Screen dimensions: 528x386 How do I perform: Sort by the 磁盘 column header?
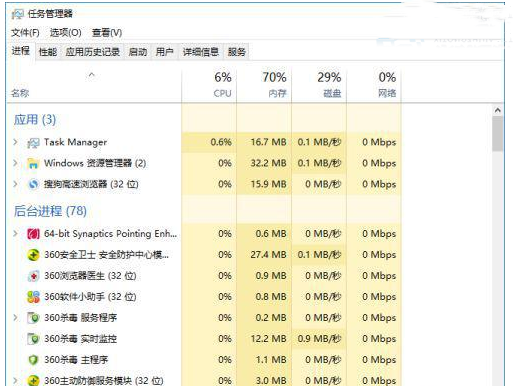click(319, 85)
